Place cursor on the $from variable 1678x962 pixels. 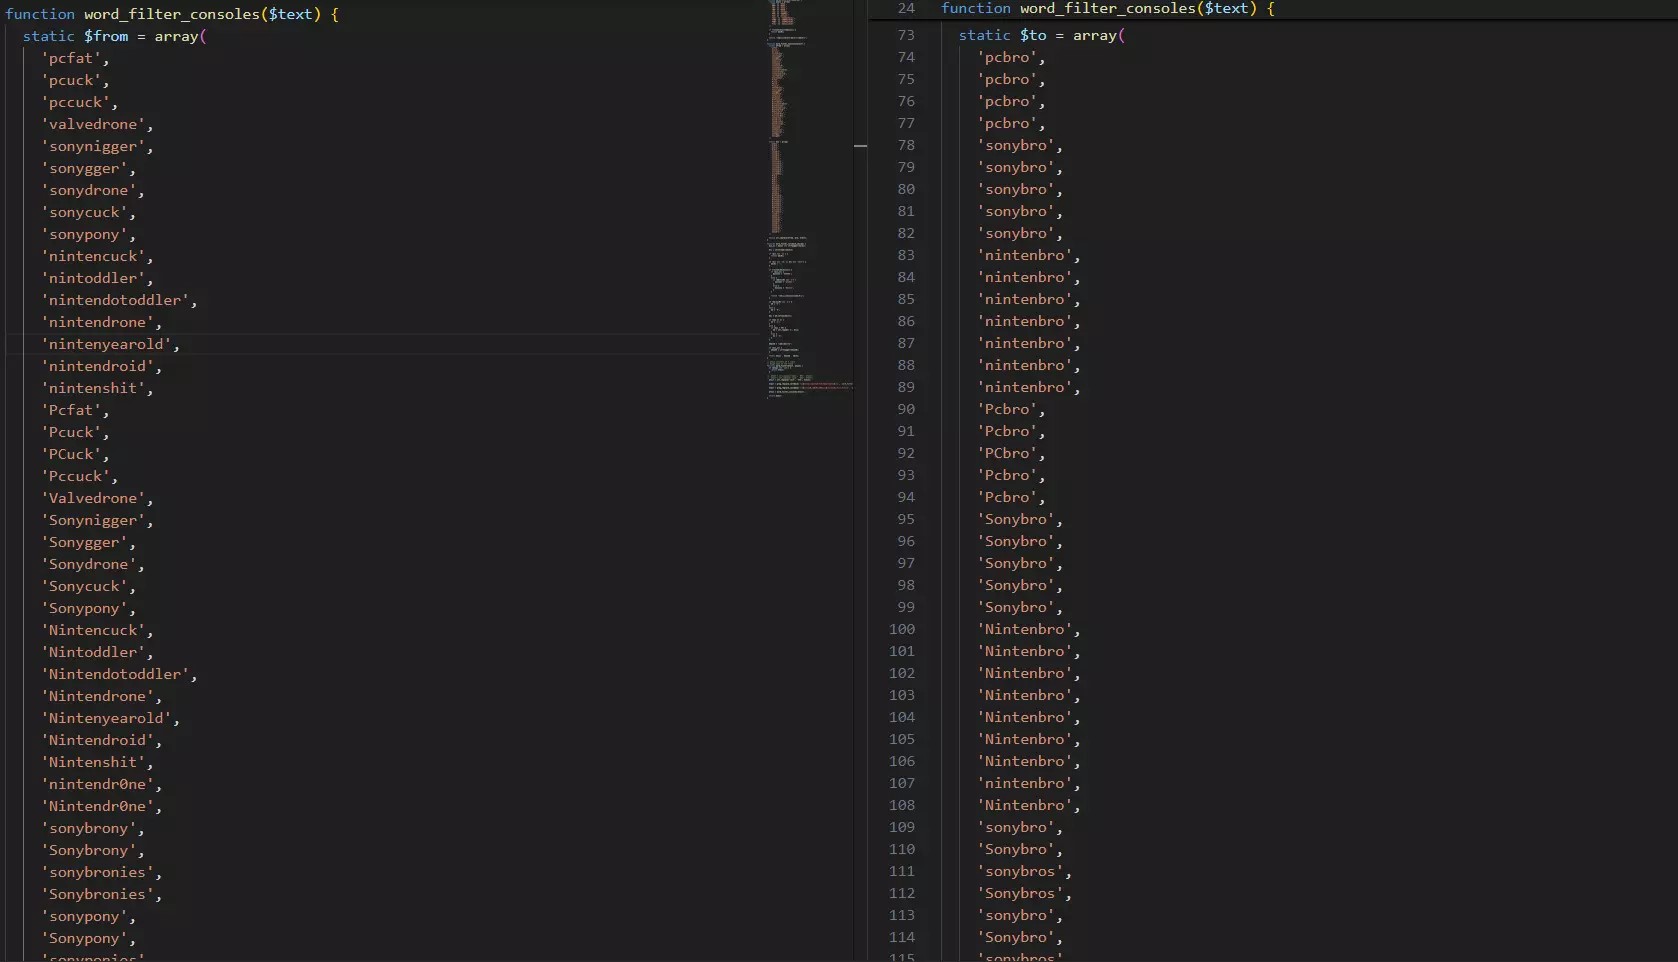(x=106, y=36)
